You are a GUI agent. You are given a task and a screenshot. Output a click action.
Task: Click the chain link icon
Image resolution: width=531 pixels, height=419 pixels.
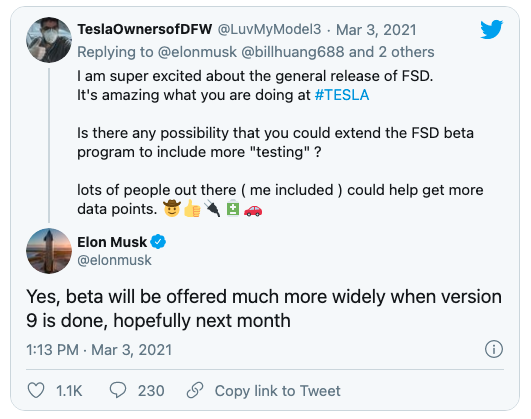tap(195, 390)
